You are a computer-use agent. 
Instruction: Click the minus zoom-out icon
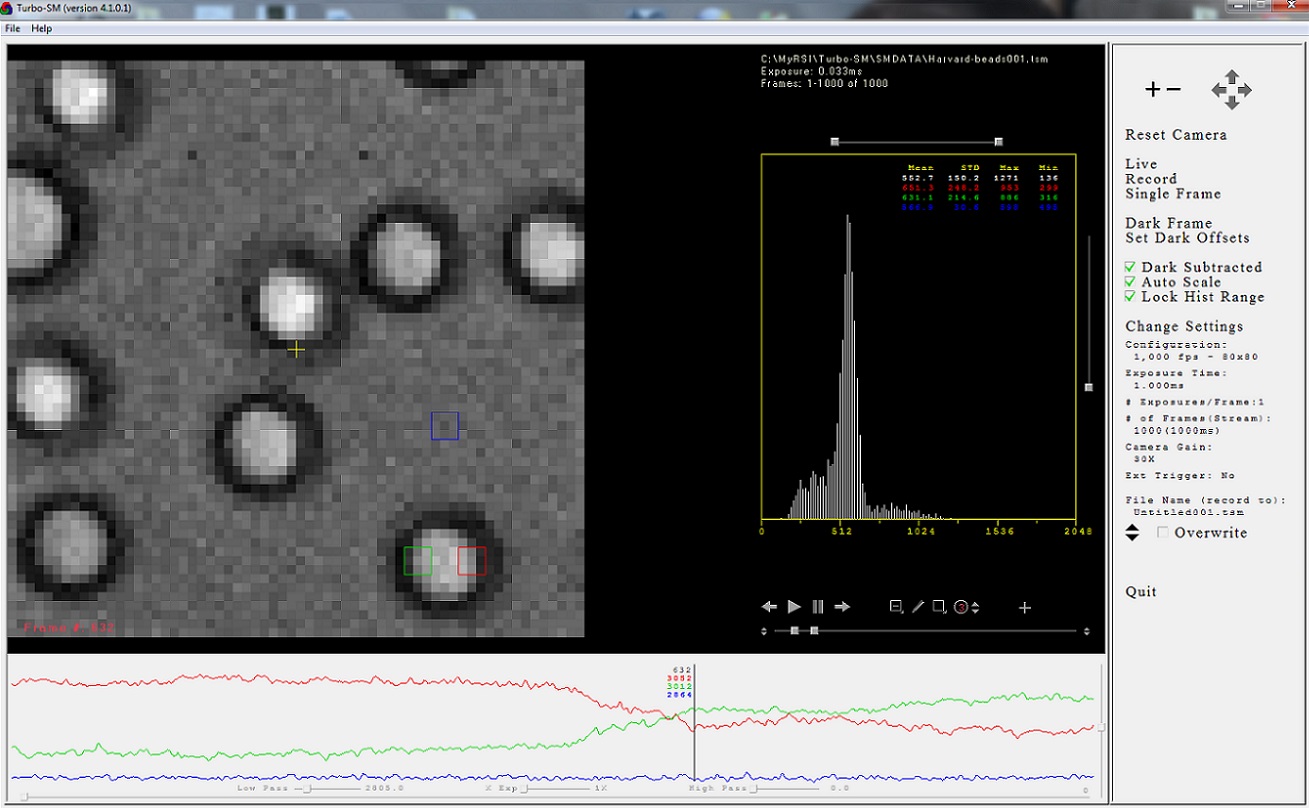[1173, 90]
